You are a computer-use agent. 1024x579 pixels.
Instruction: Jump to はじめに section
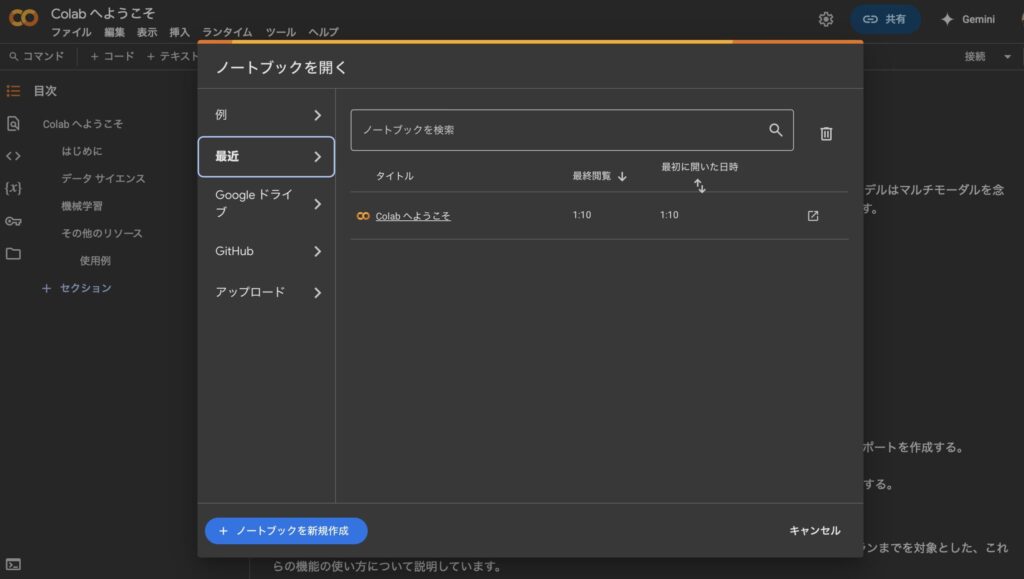[82, 151]
